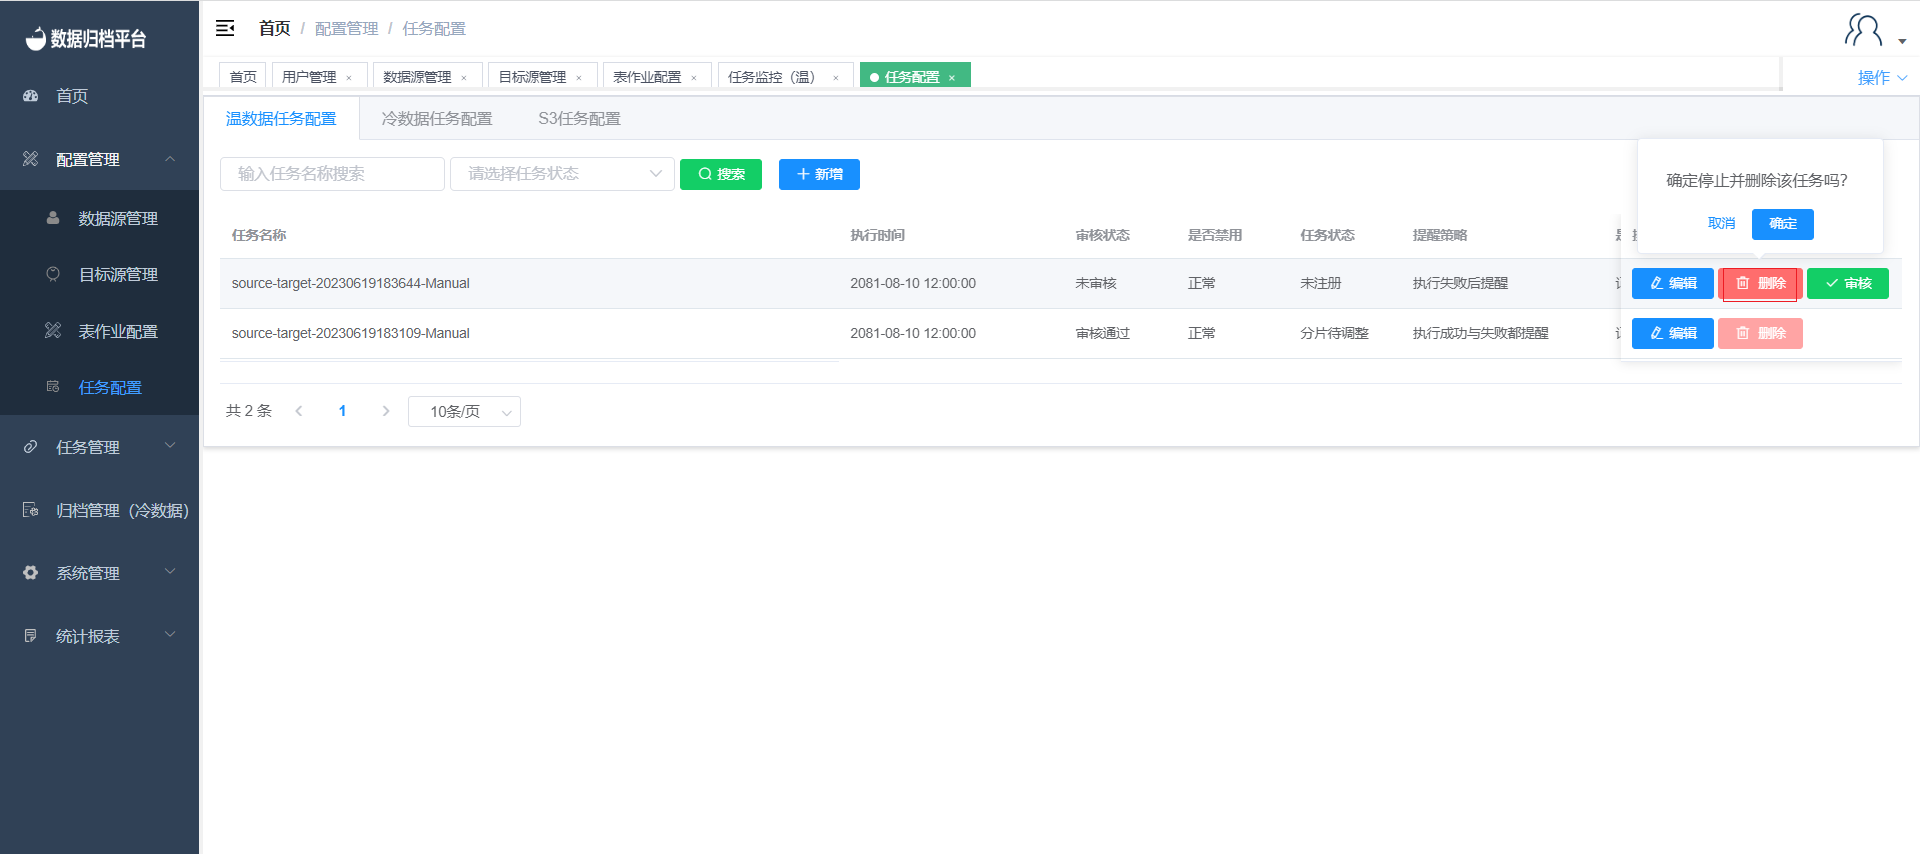Close the 表作业配置 tab

click(694, 78)
